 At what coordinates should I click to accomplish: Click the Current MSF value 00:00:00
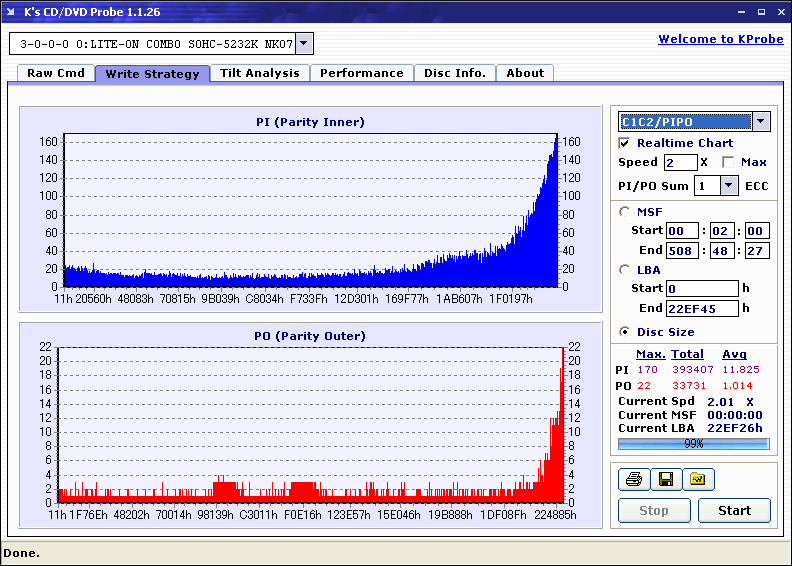click(734, 415)
